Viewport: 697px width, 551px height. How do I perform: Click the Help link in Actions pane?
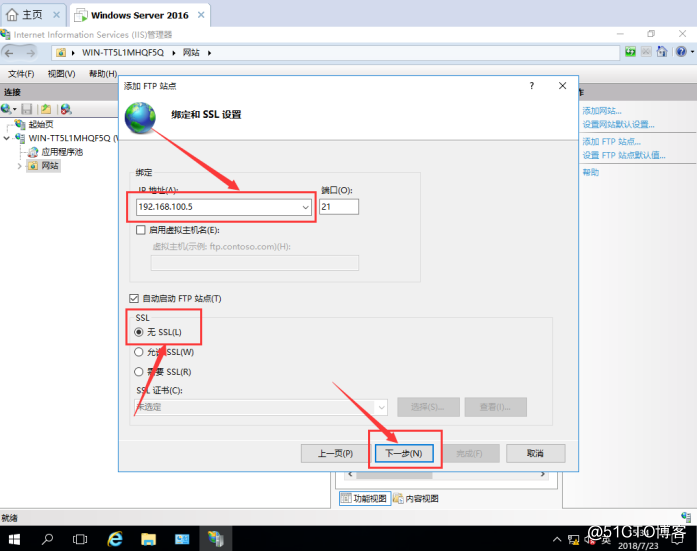point(591,172)
